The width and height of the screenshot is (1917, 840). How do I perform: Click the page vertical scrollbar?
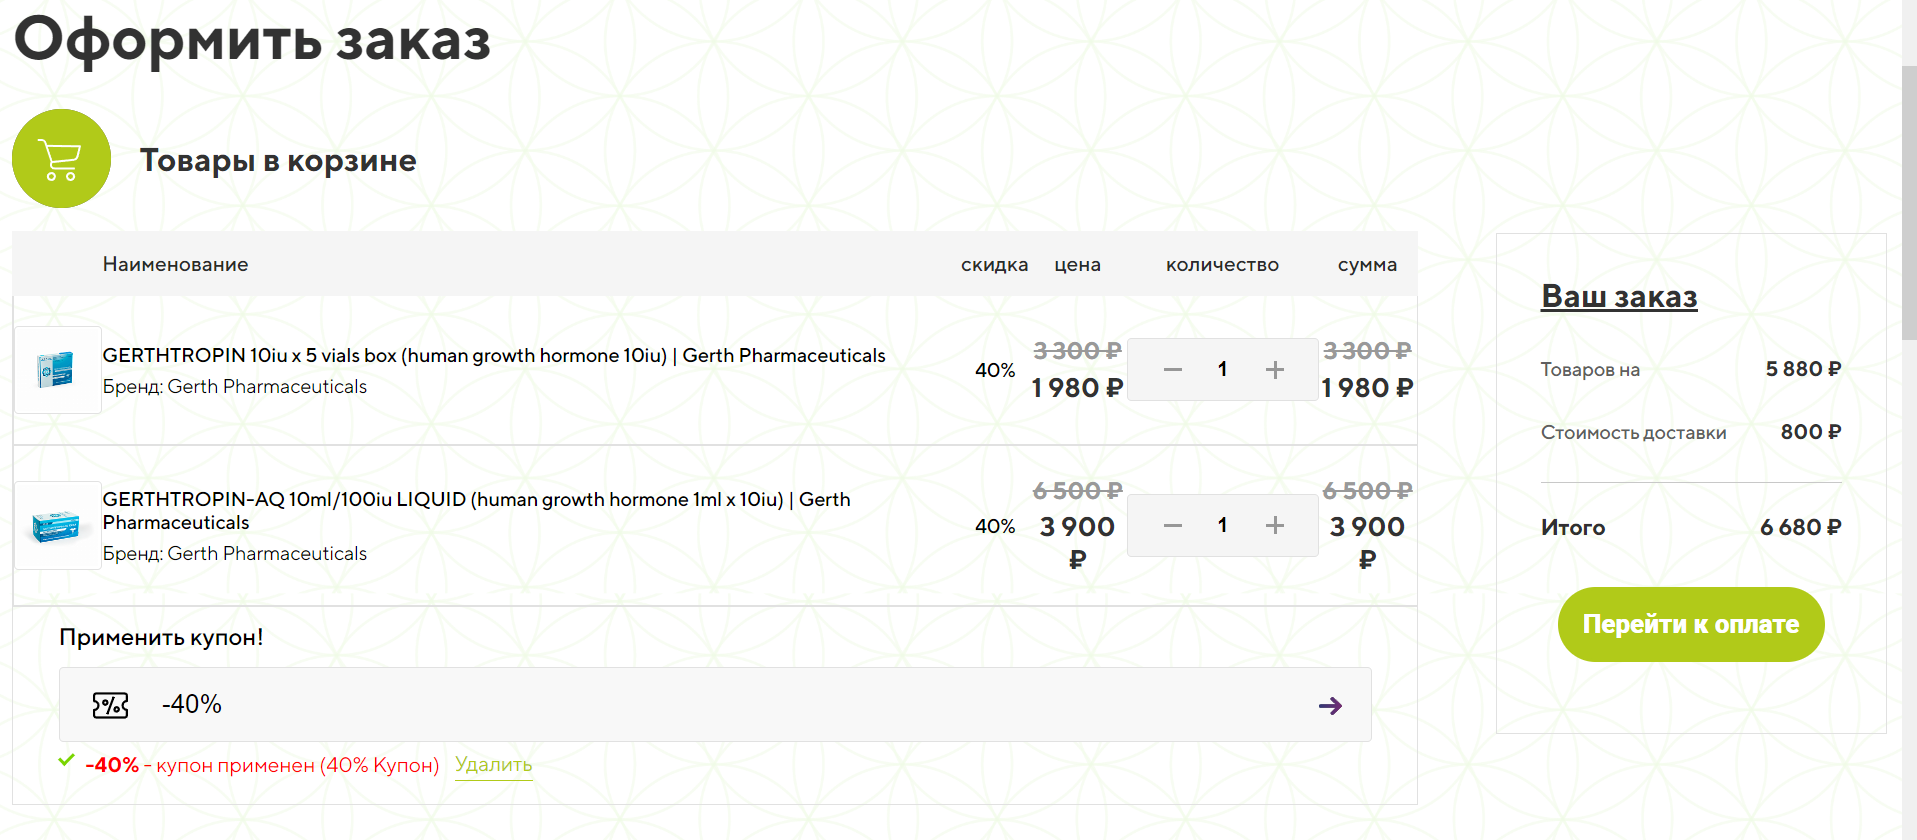[x=1908, y=200]
